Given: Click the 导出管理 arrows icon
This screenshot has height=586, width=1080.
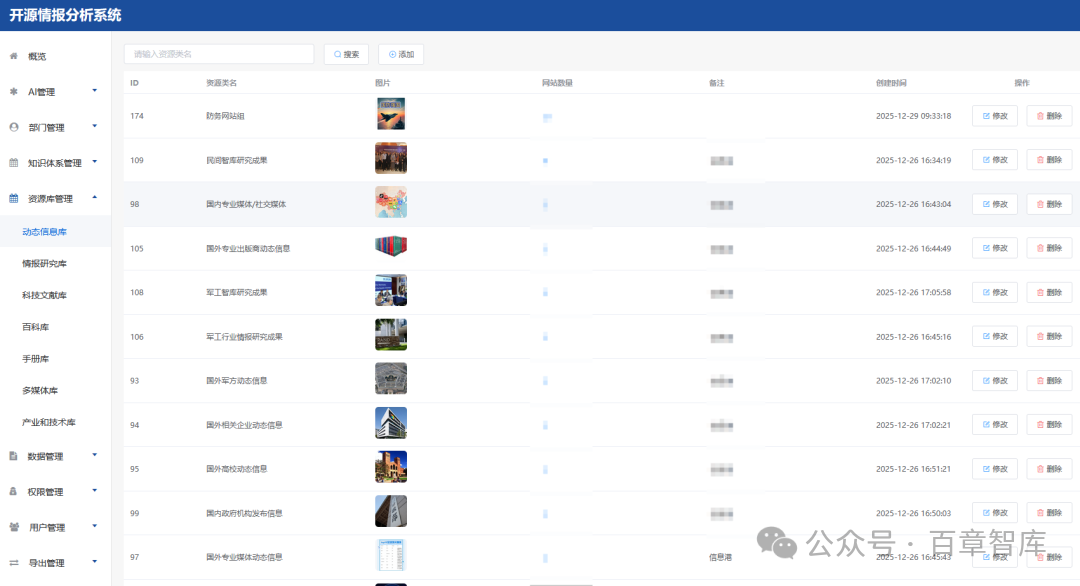Looking at the screenshot, I should pos(13,563).
